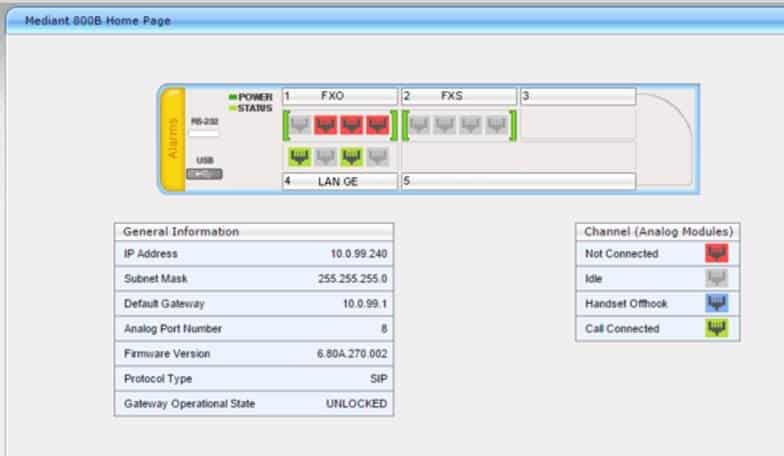
Task: Click the second FXS port icon
Action: (x=445, y=125)
